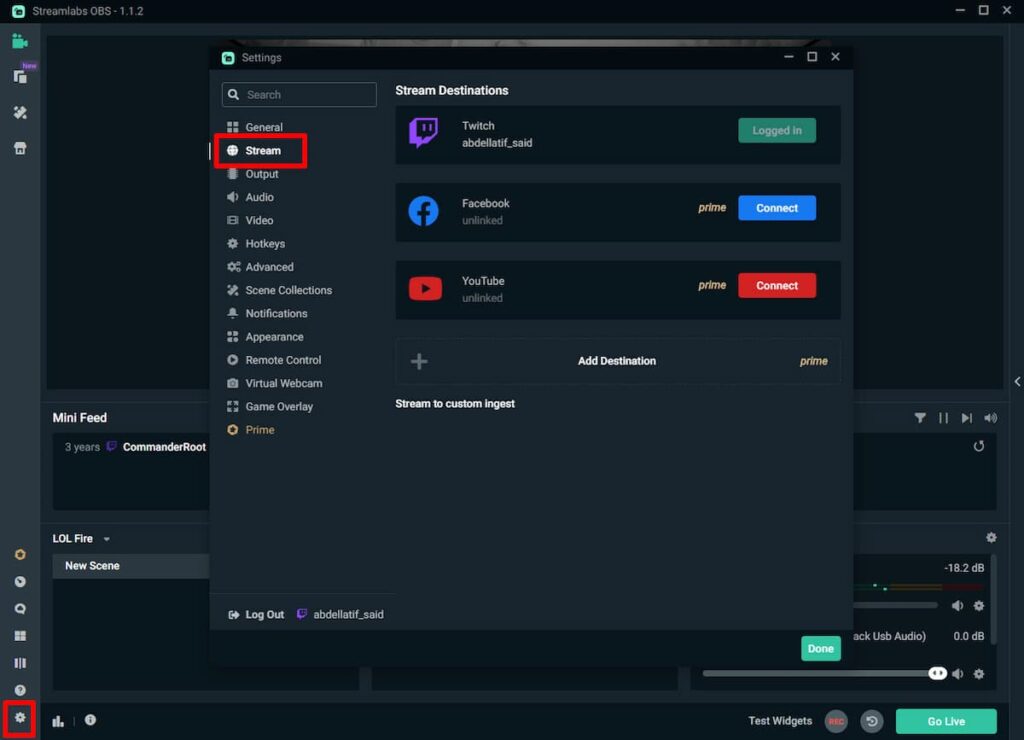Adjust the Usb Audio volume slider knob
This screenshot has width=1024, height=740.
pyautogui.click(x=937, y=673)
